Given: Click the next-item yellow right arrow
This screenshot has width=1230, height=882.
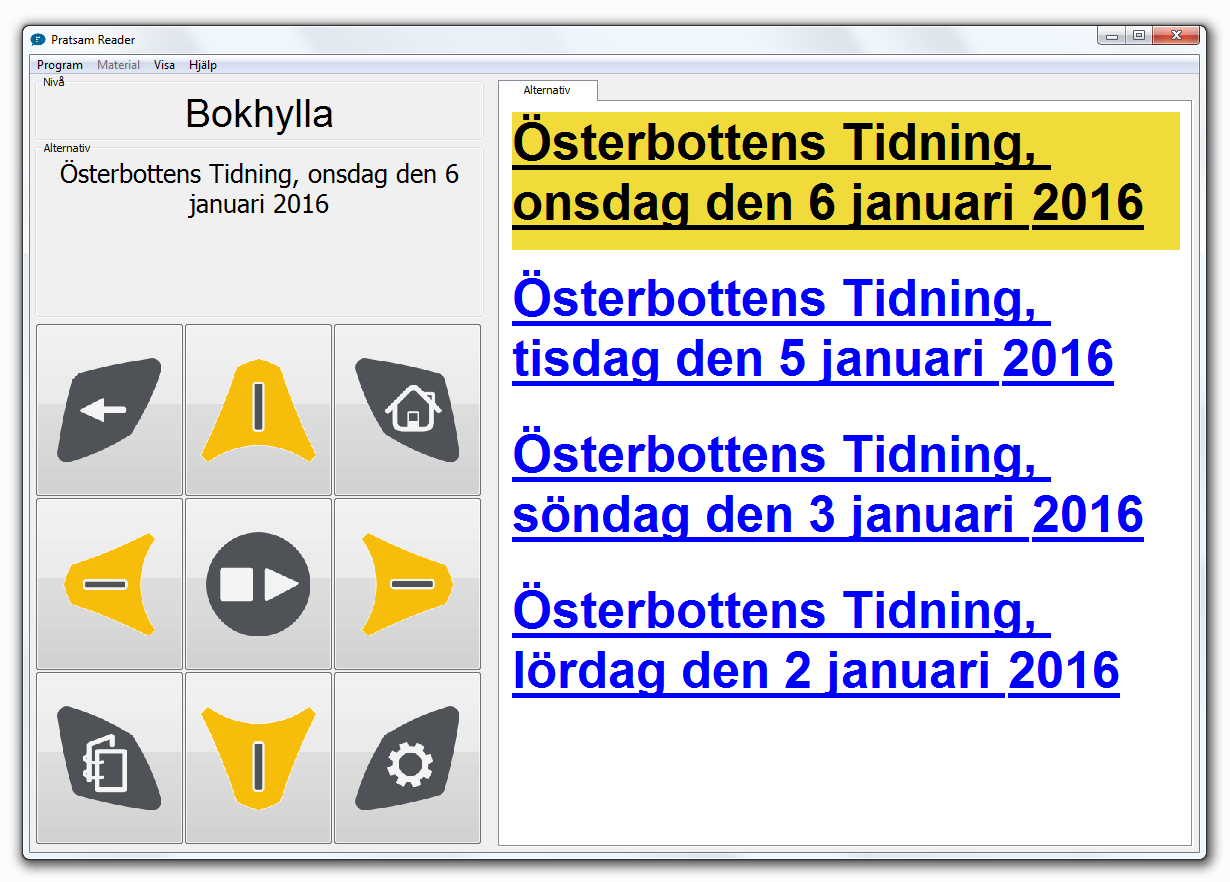Looking at the screenshot, I should [x=406, y=583].
